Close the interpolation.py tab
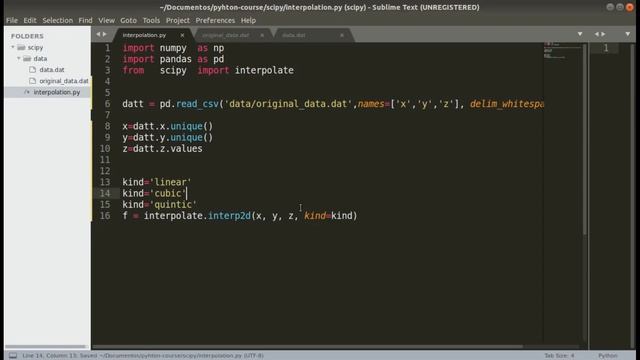This screenshot has height=360, width=640. point(182,35)
